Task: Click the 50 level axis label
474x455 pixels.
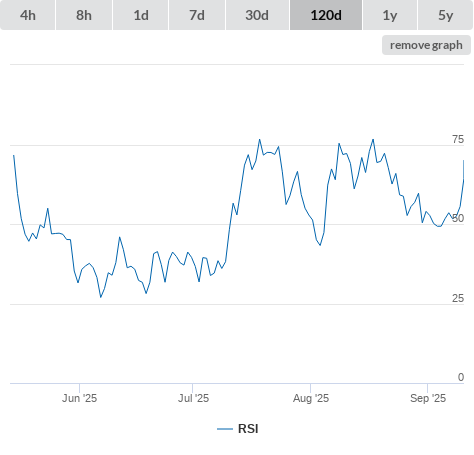Action: 458,218
